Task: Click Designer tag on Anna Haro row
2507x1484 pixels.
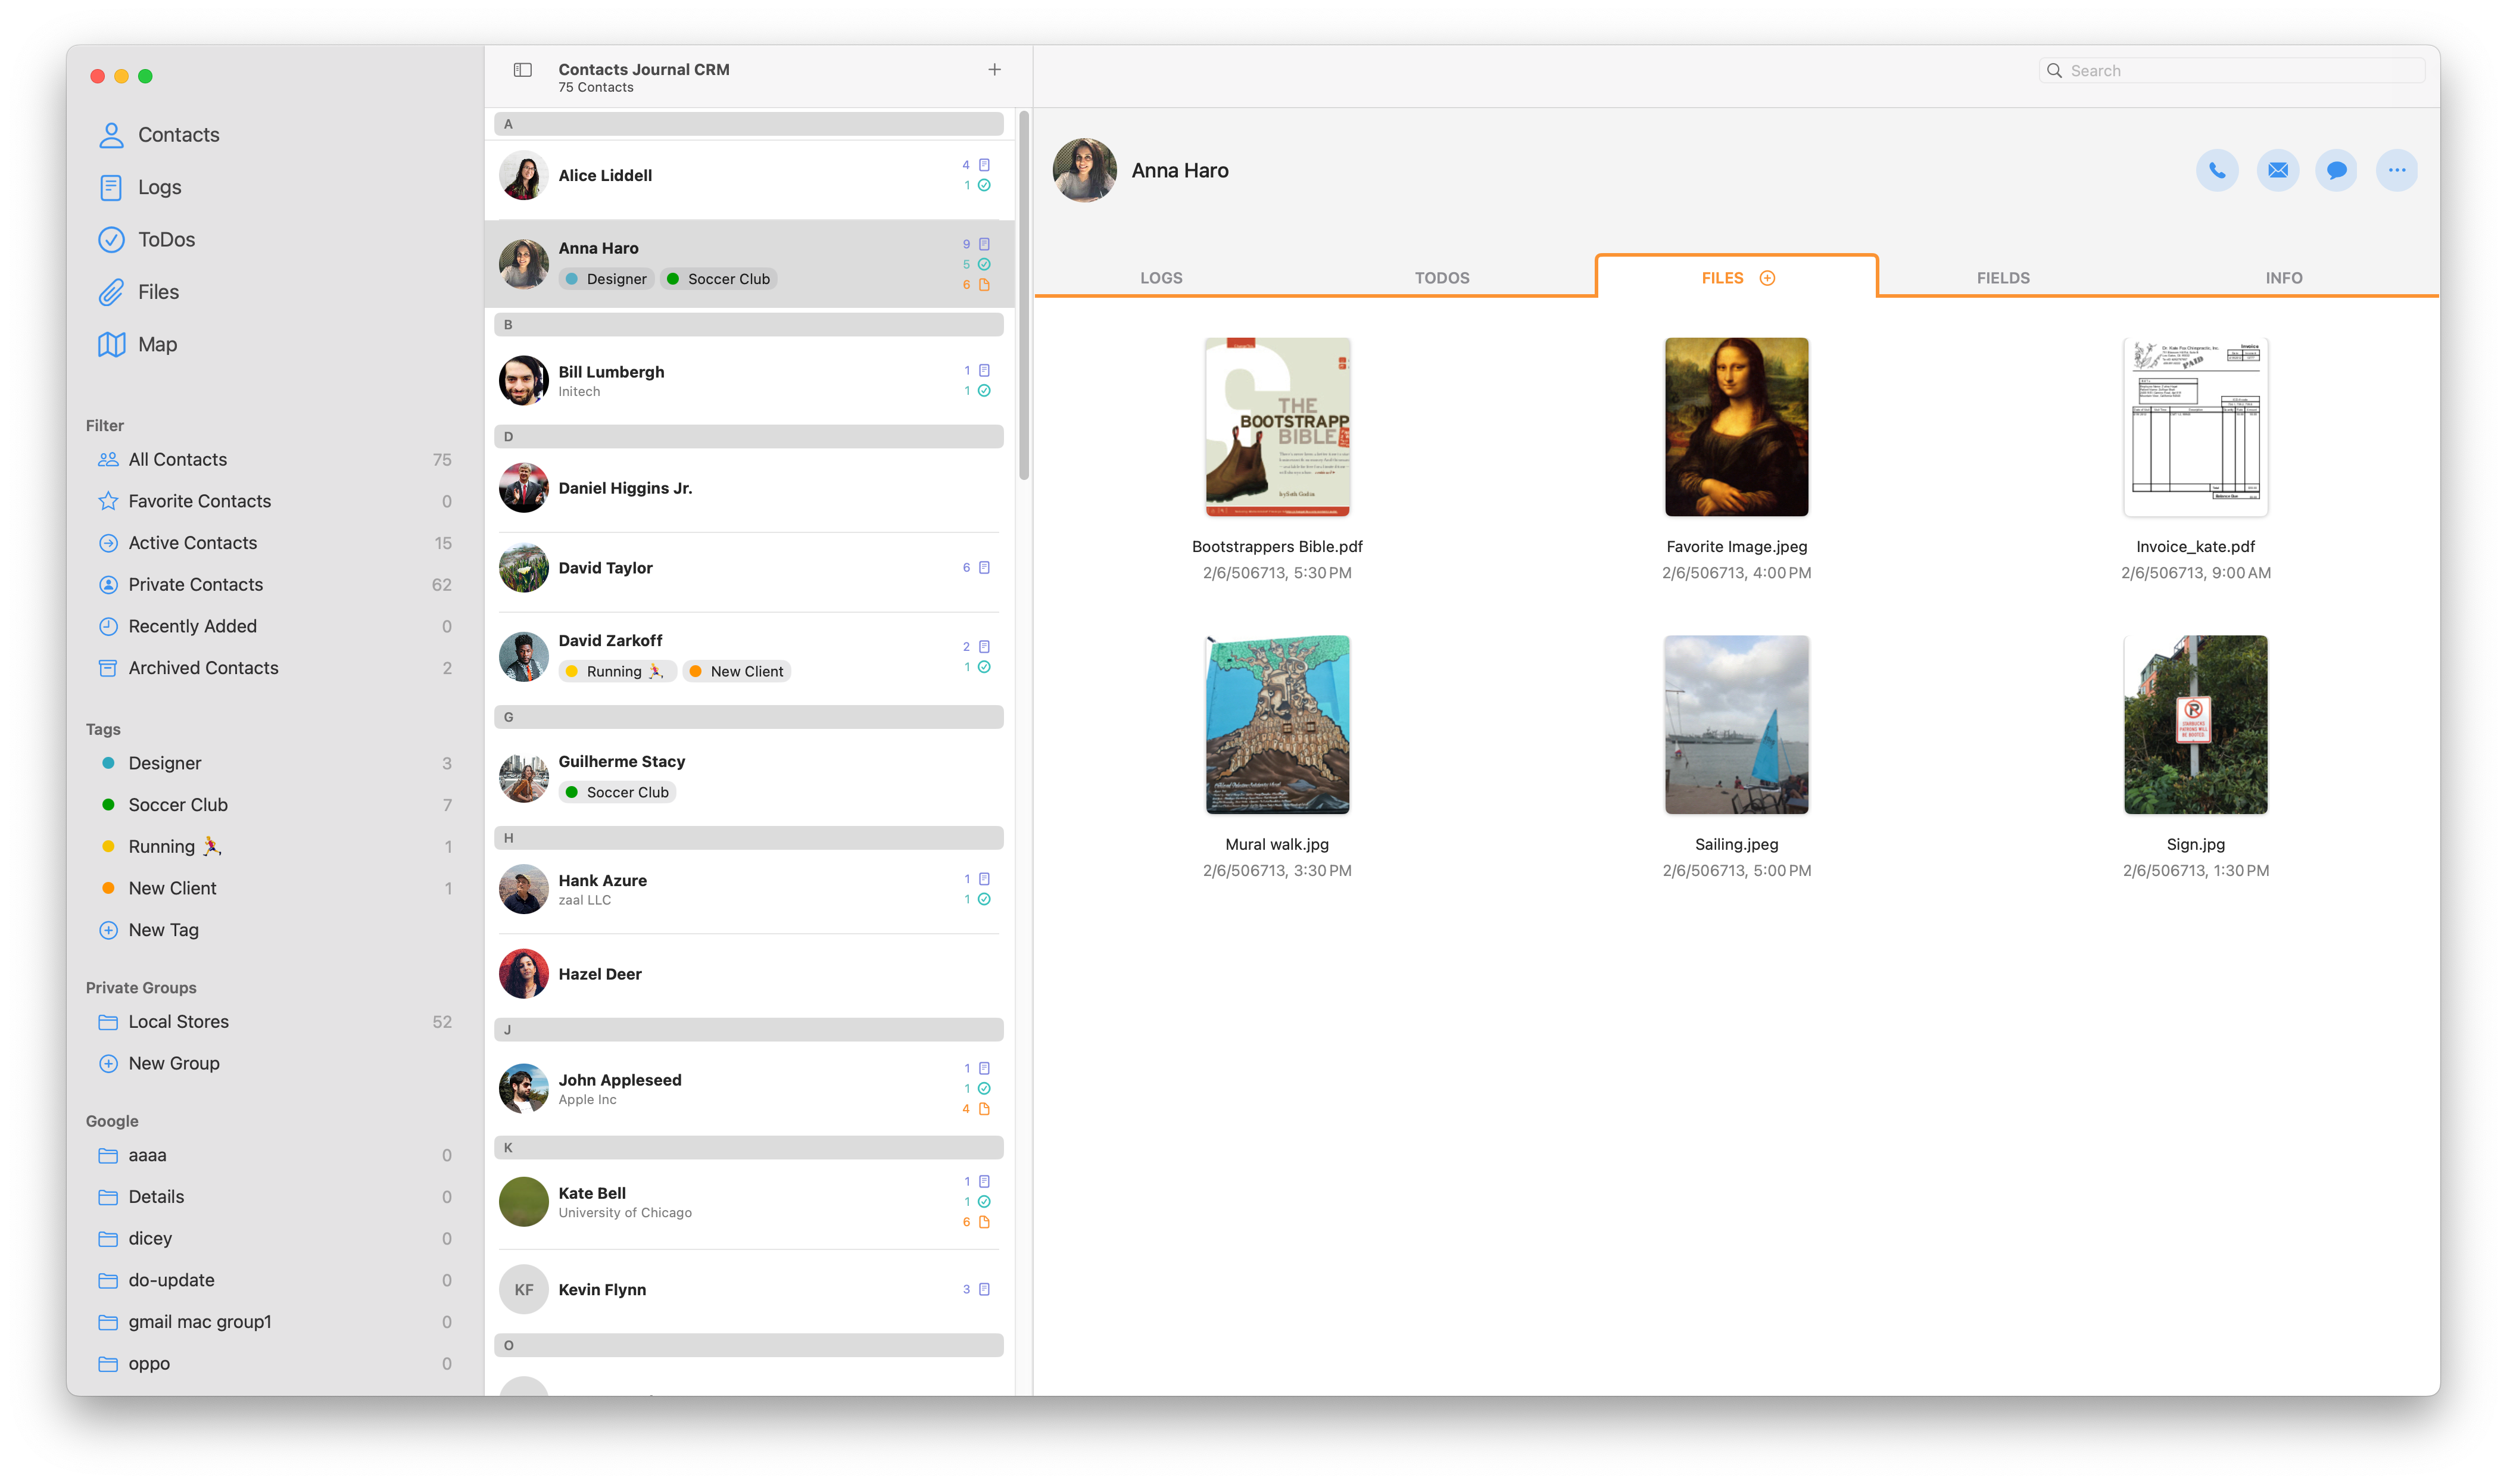Action: 606,279
